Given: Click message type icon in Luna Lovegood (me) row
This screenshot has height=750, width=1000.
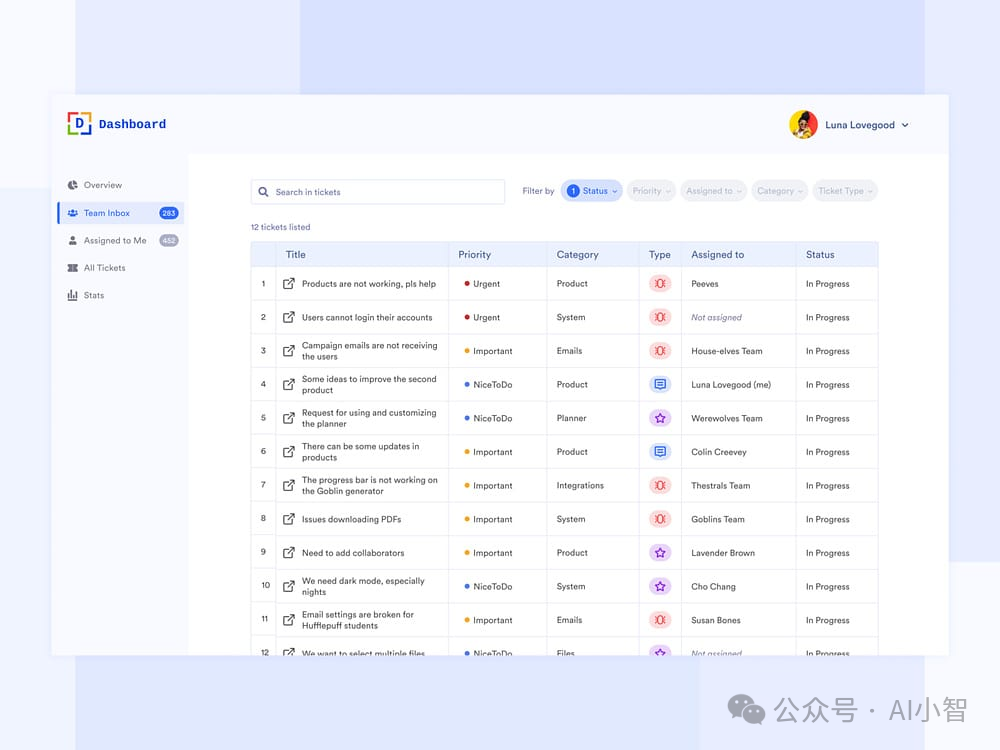Looking at the screenshot, I should (x=660, y=385).
